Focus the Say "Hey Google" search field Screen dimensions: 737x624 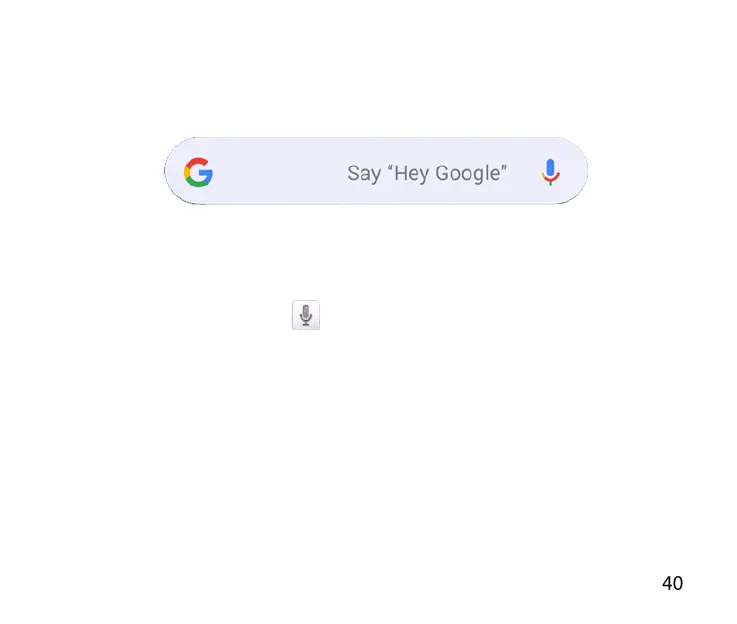click(376, 171)
